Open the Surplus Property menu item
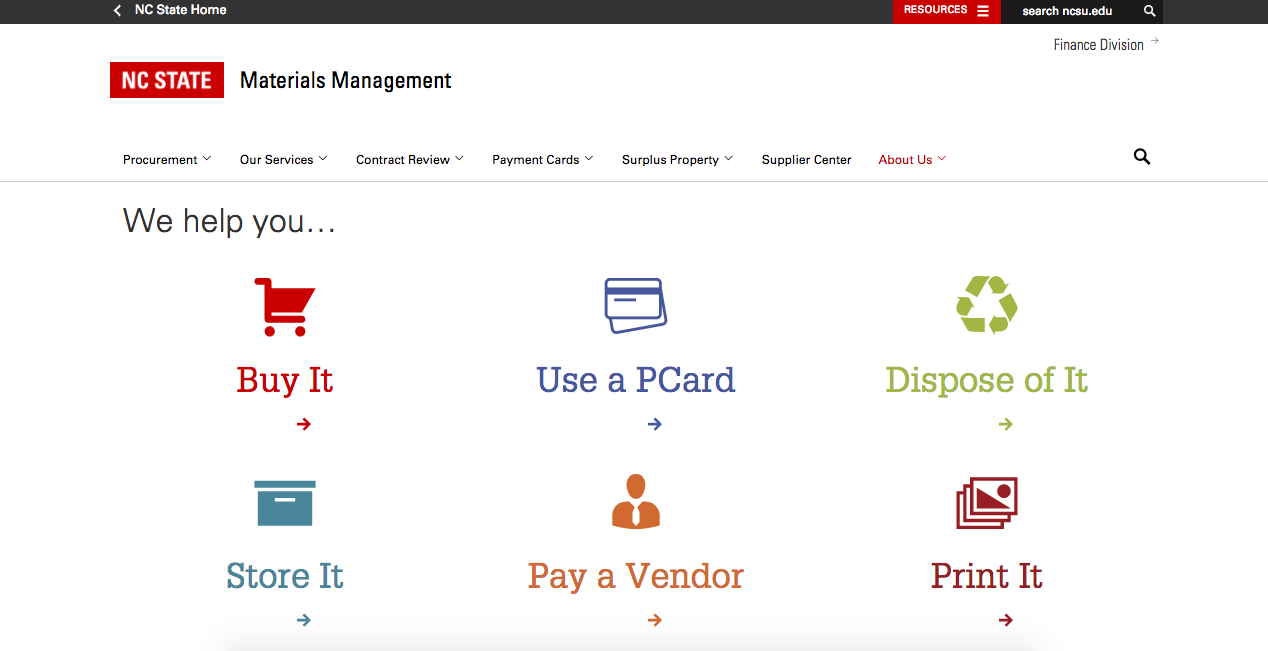This screenshot has width=1268, height=651. pos(670,159)
